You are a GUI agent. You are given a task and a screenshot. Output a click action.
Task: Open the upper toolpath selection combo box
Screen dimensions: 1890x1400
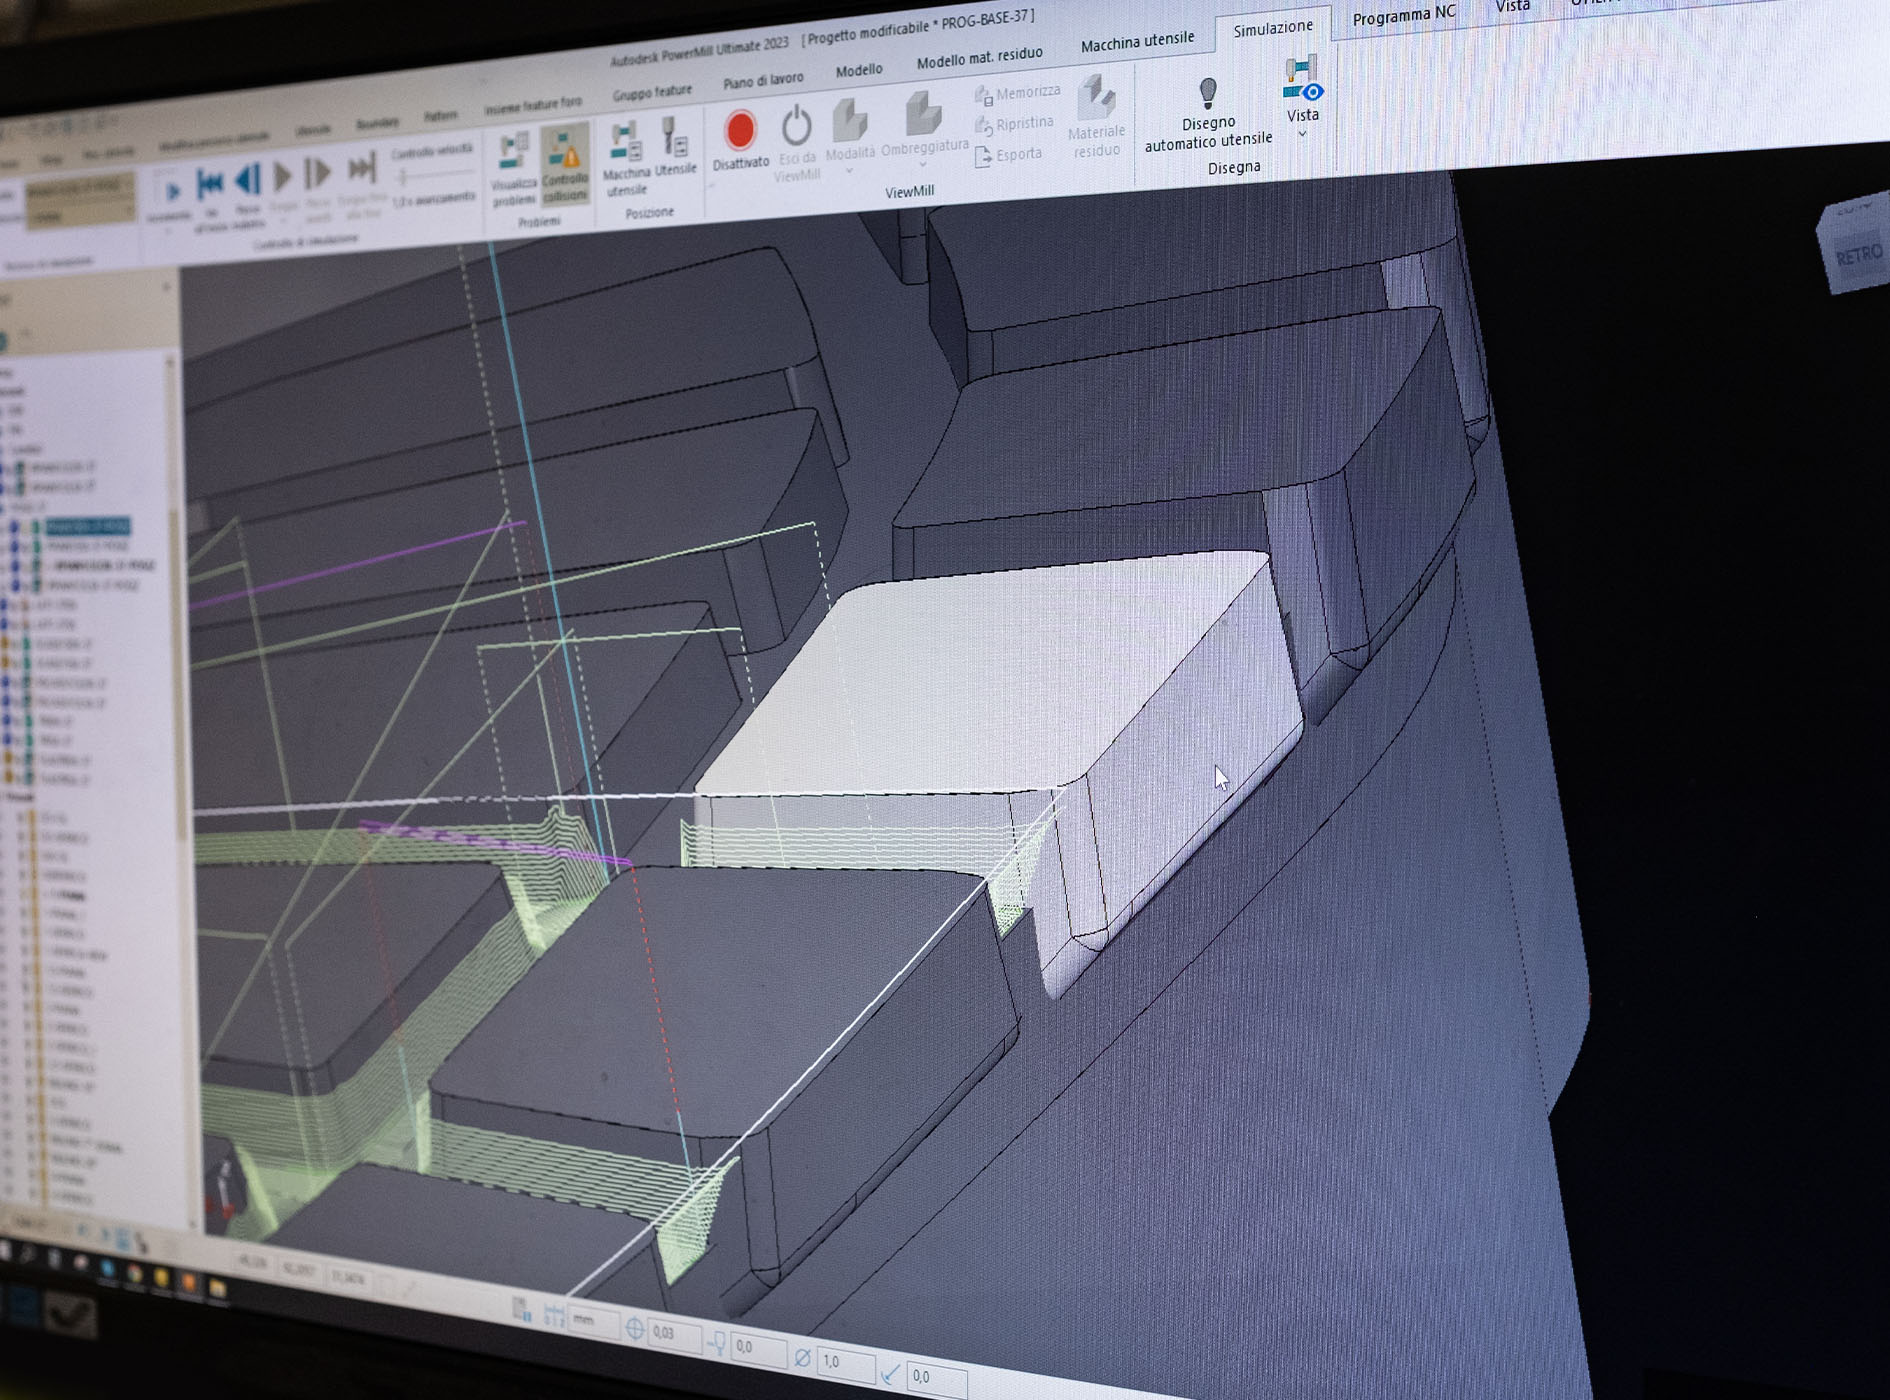(x=80, y=188)
